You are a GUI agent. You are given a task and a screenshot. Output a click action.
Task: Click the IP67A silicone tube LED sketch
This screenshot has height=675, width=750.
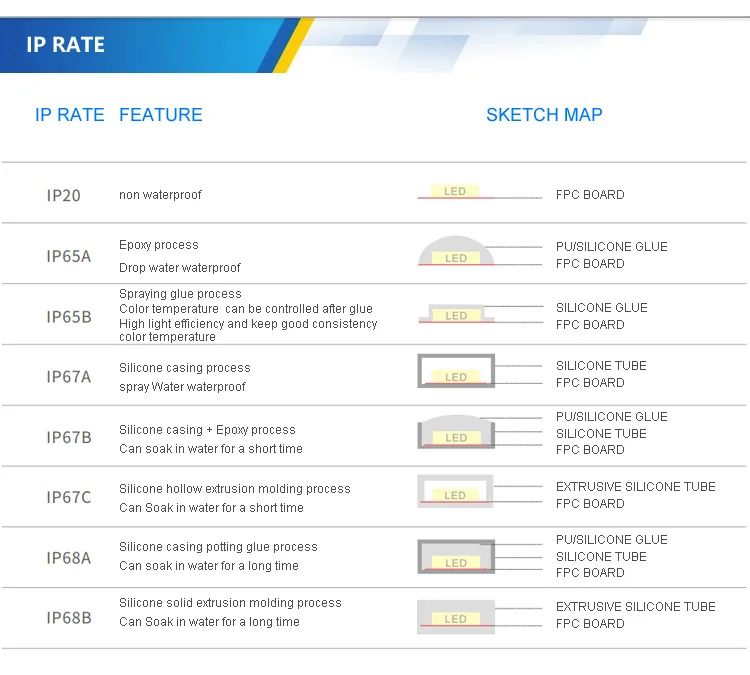(455, 371)
